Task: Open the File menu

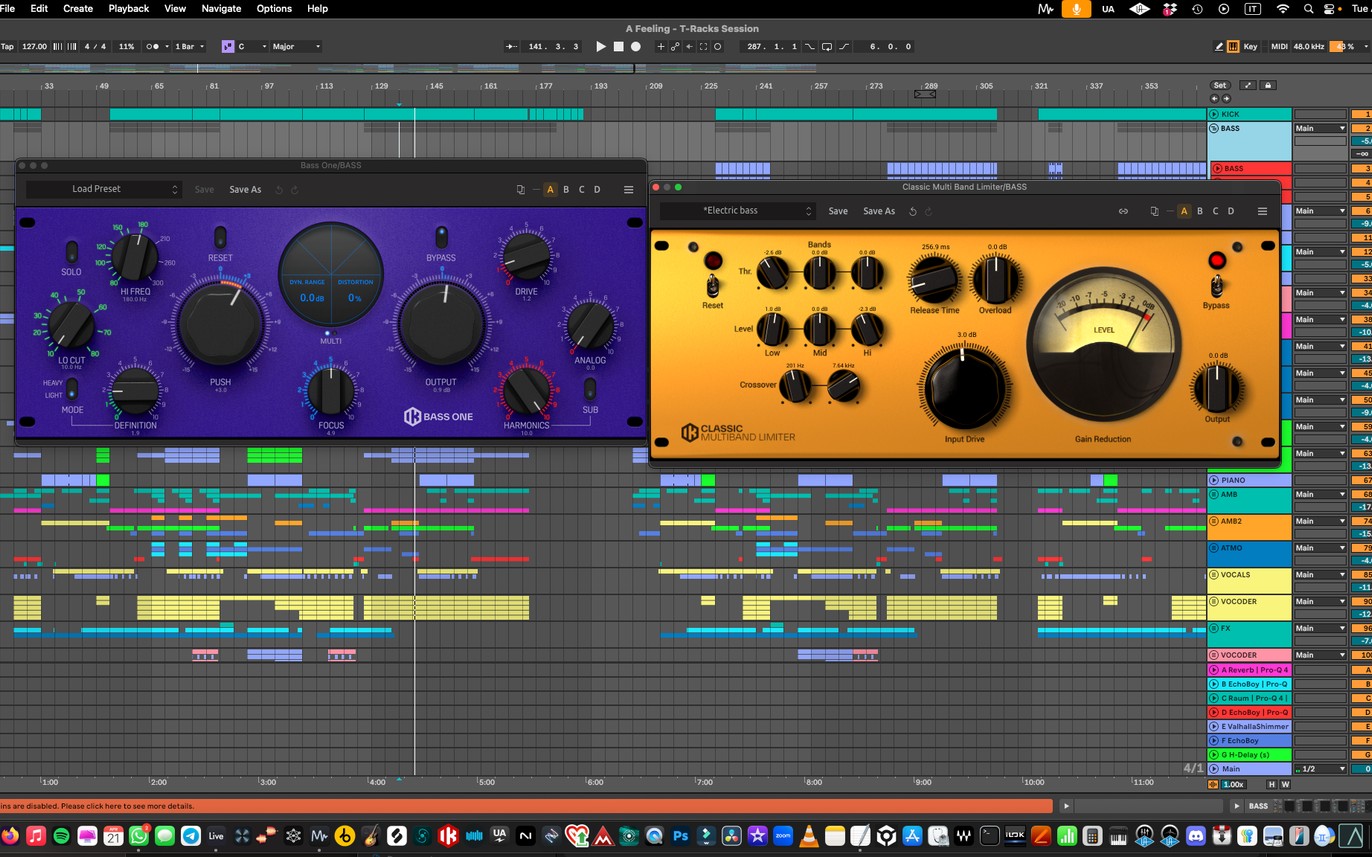Action: (x=7, y=8)
